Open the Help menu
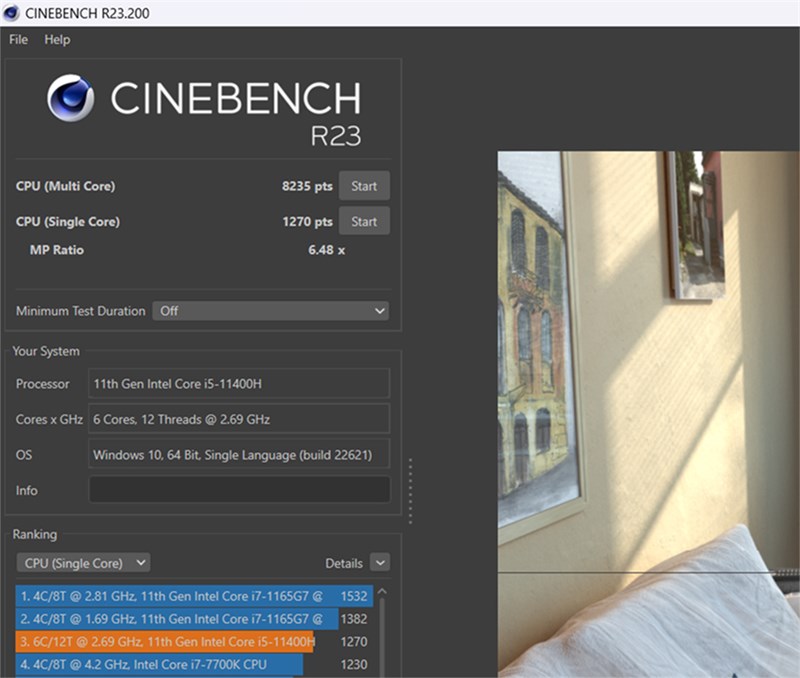The height and width of the screenshot is (678, 800). pyautogui.click(x=57, y=40)
